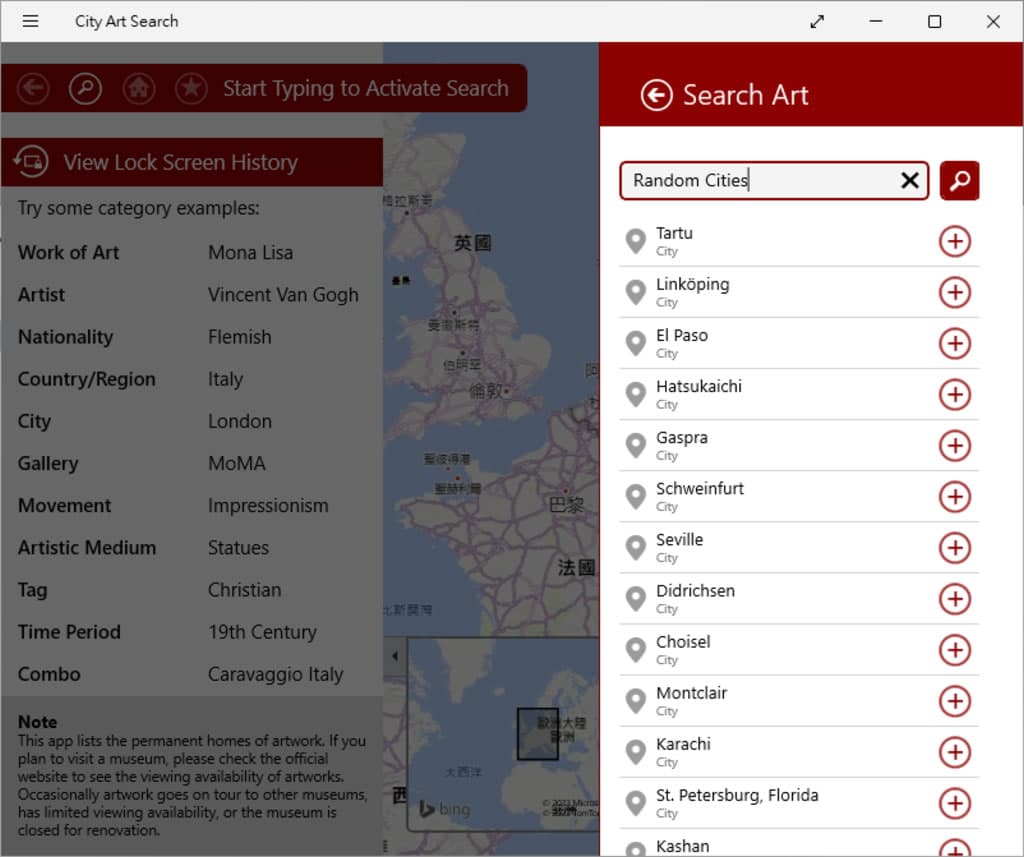Select the MoMA gallery example
This screenshot has height=857, width=1024.
click(x=236, y=464)
